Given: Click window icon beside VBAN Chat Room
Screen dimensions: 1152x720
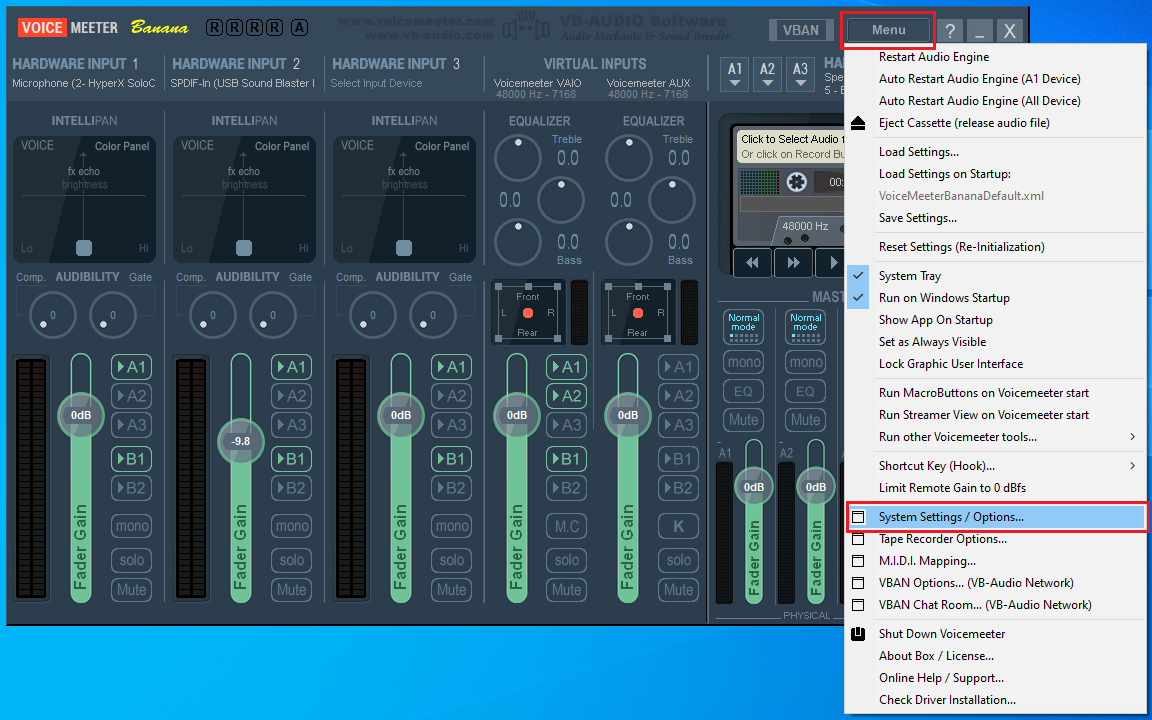Looking at the screenshot, I should [x=857, y=605].
